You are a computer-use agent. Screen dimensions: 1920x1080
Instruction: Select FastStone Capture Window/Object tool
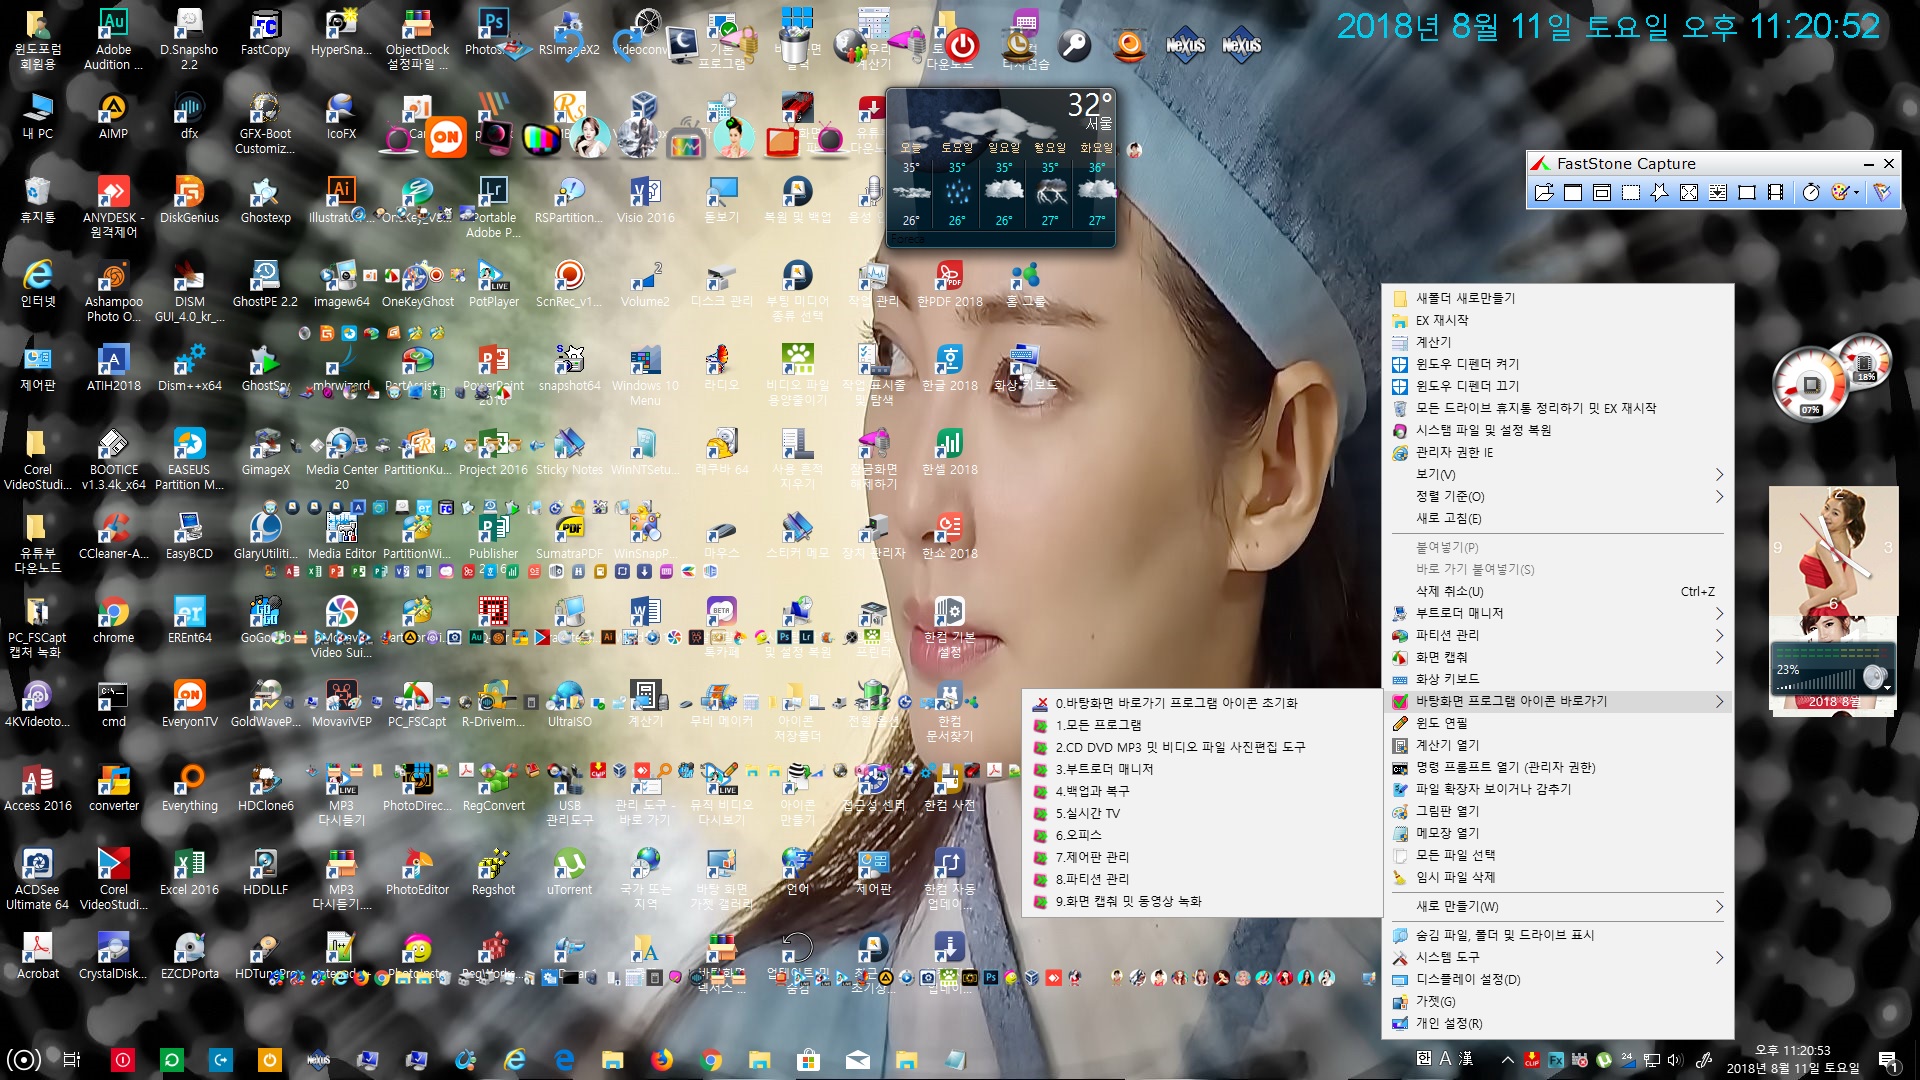[1602, 193]
